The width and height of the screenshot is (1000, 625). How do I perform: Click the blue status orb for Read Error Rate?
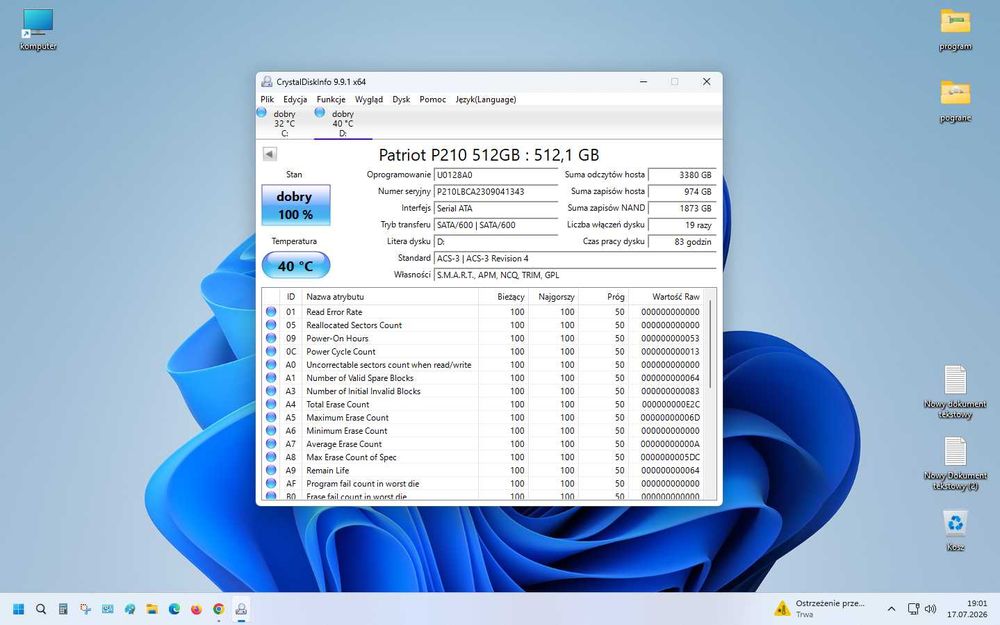tap(271, 312)
